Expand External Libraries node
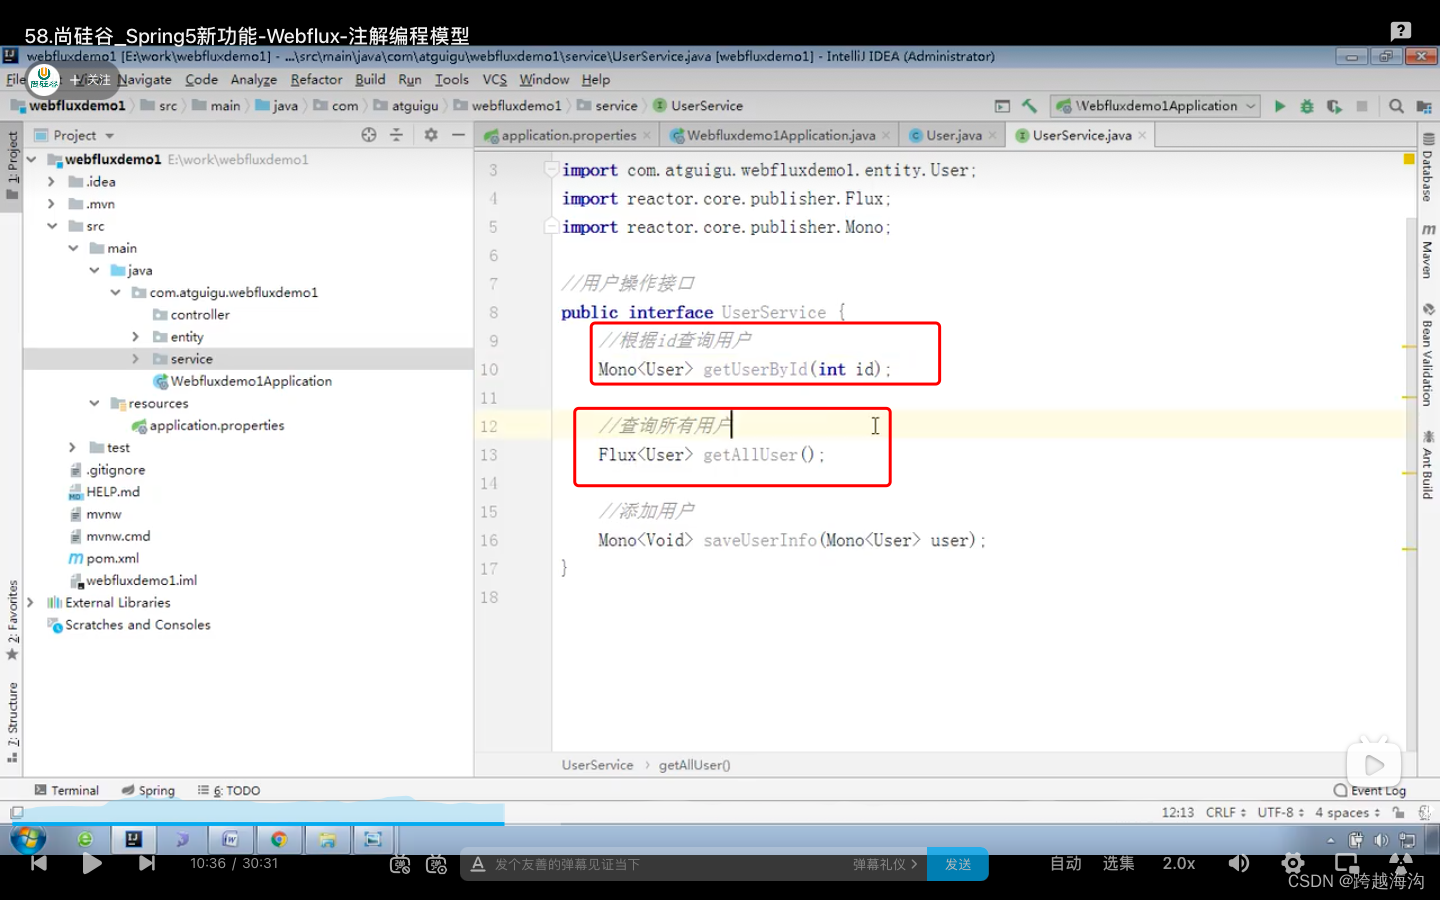 (x=31, y=602)
